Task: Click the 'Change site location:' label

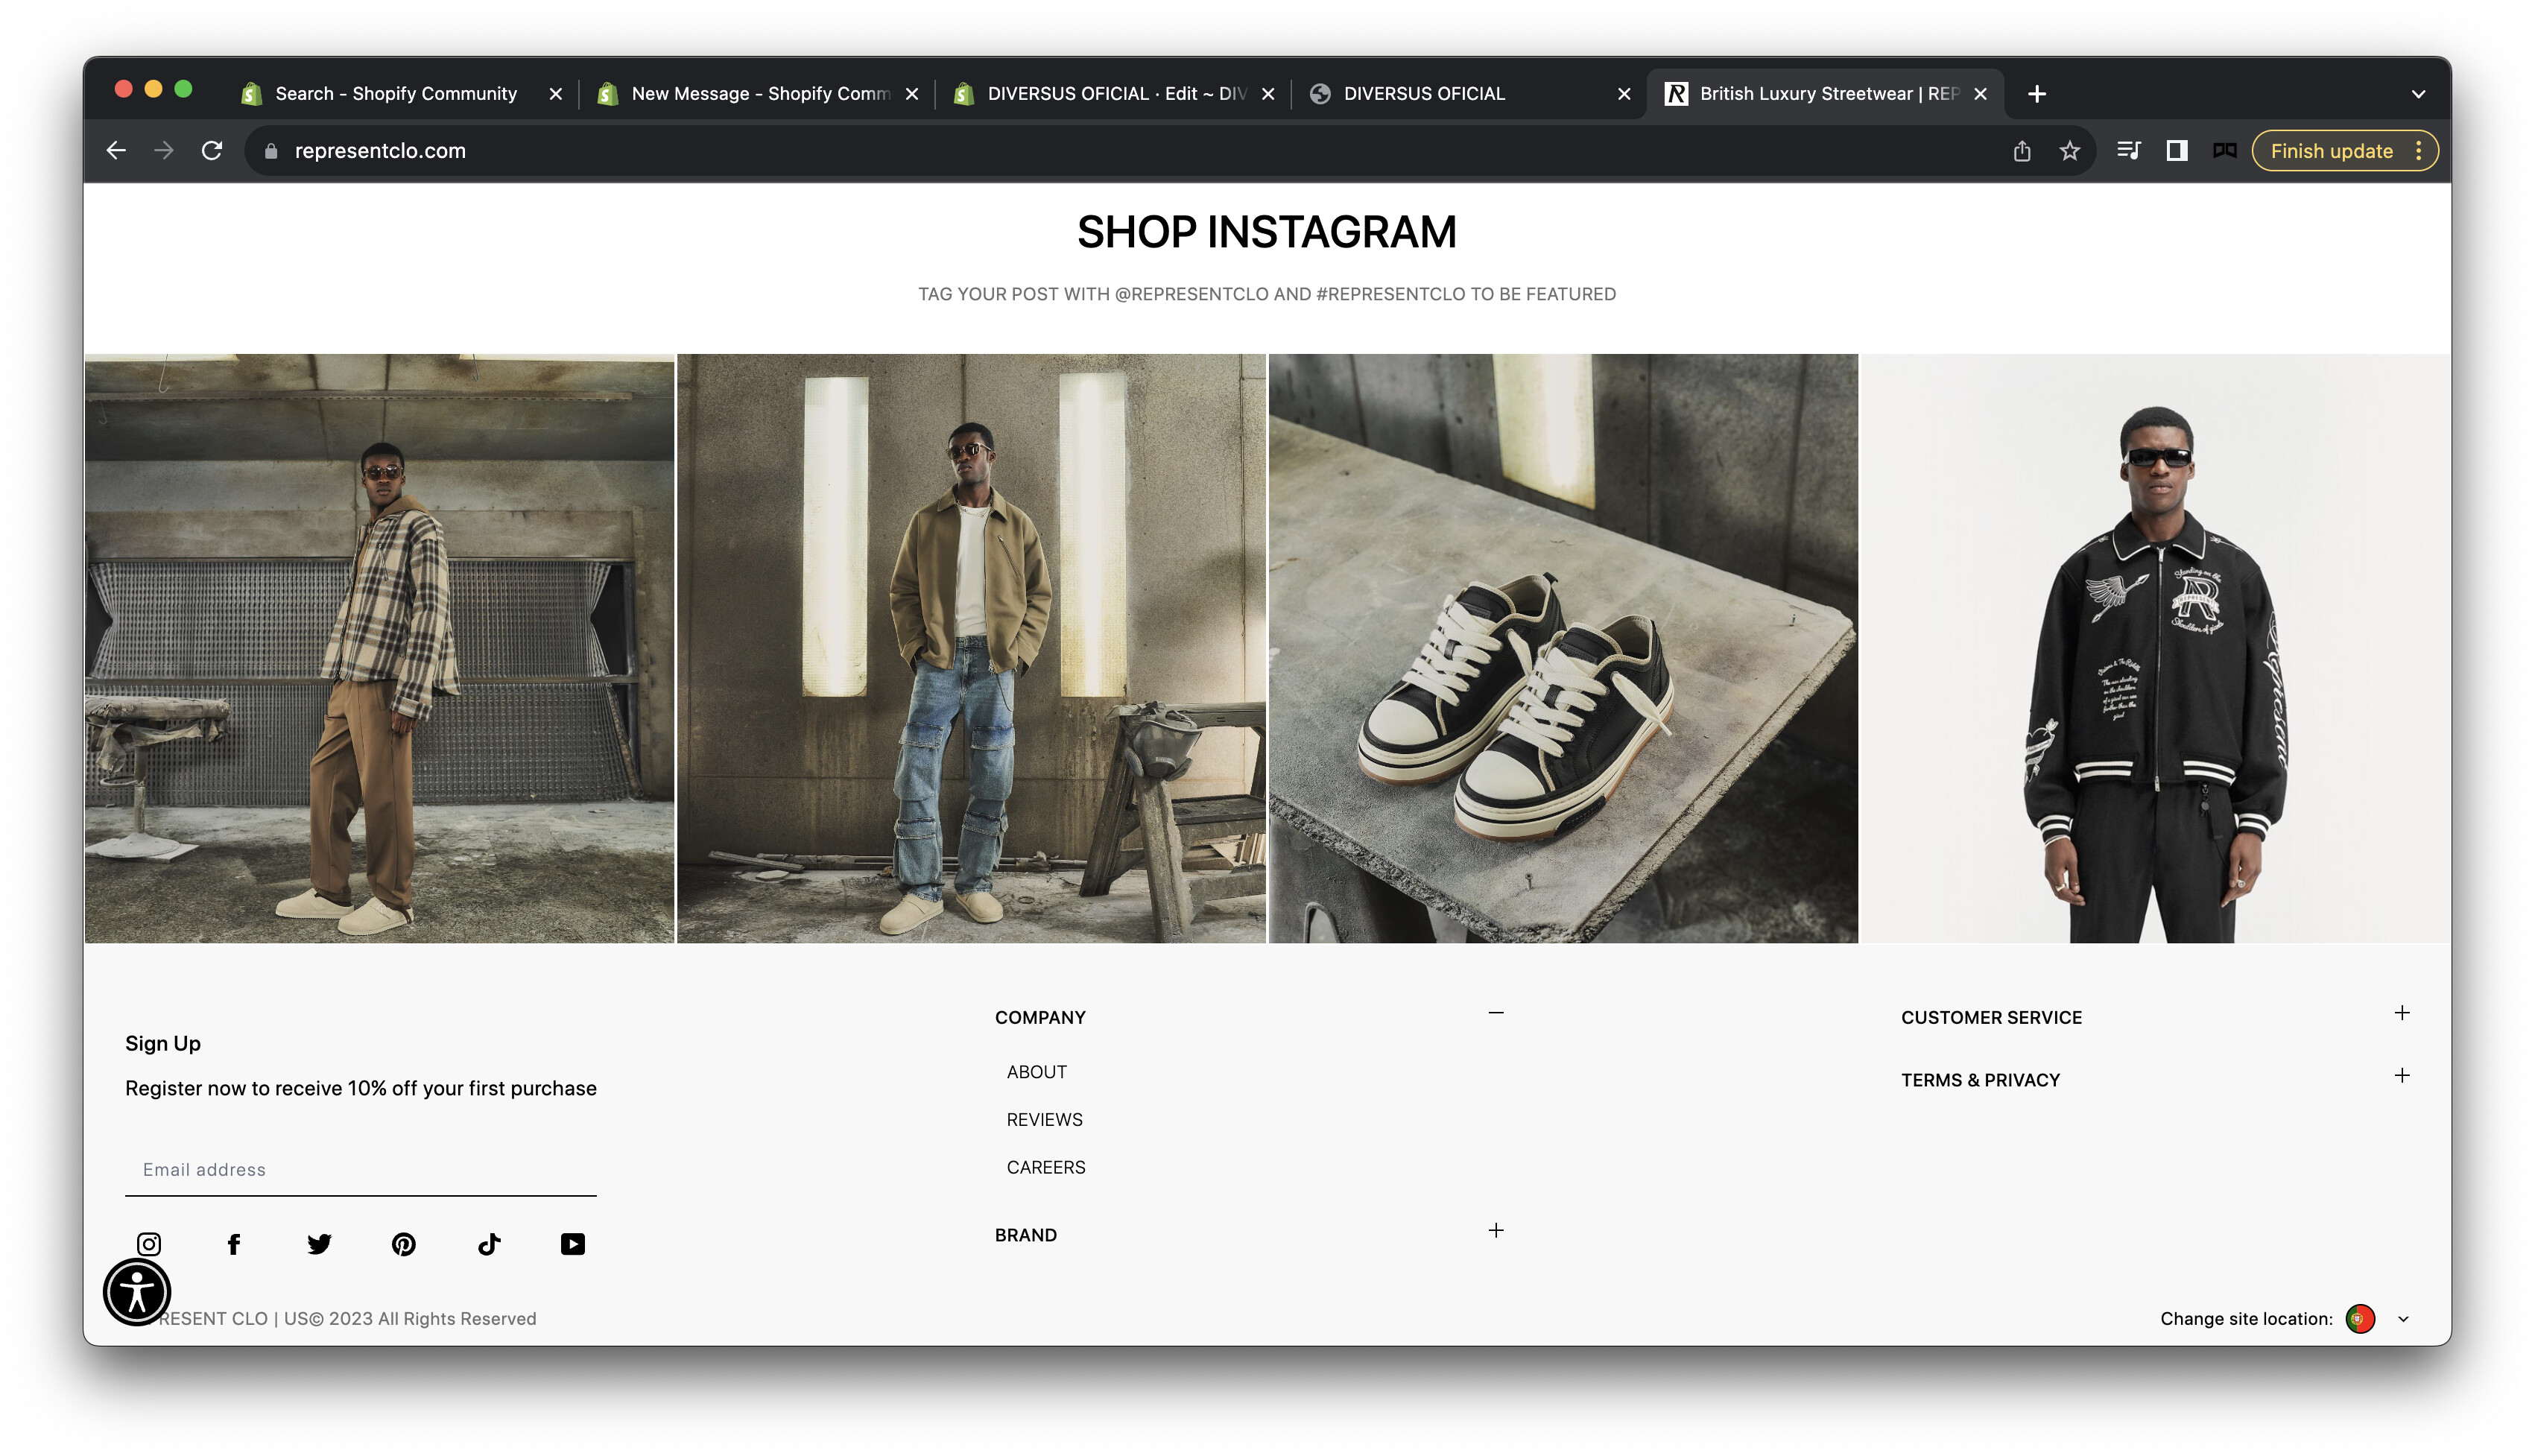Action: (x=2246, y=1319)
